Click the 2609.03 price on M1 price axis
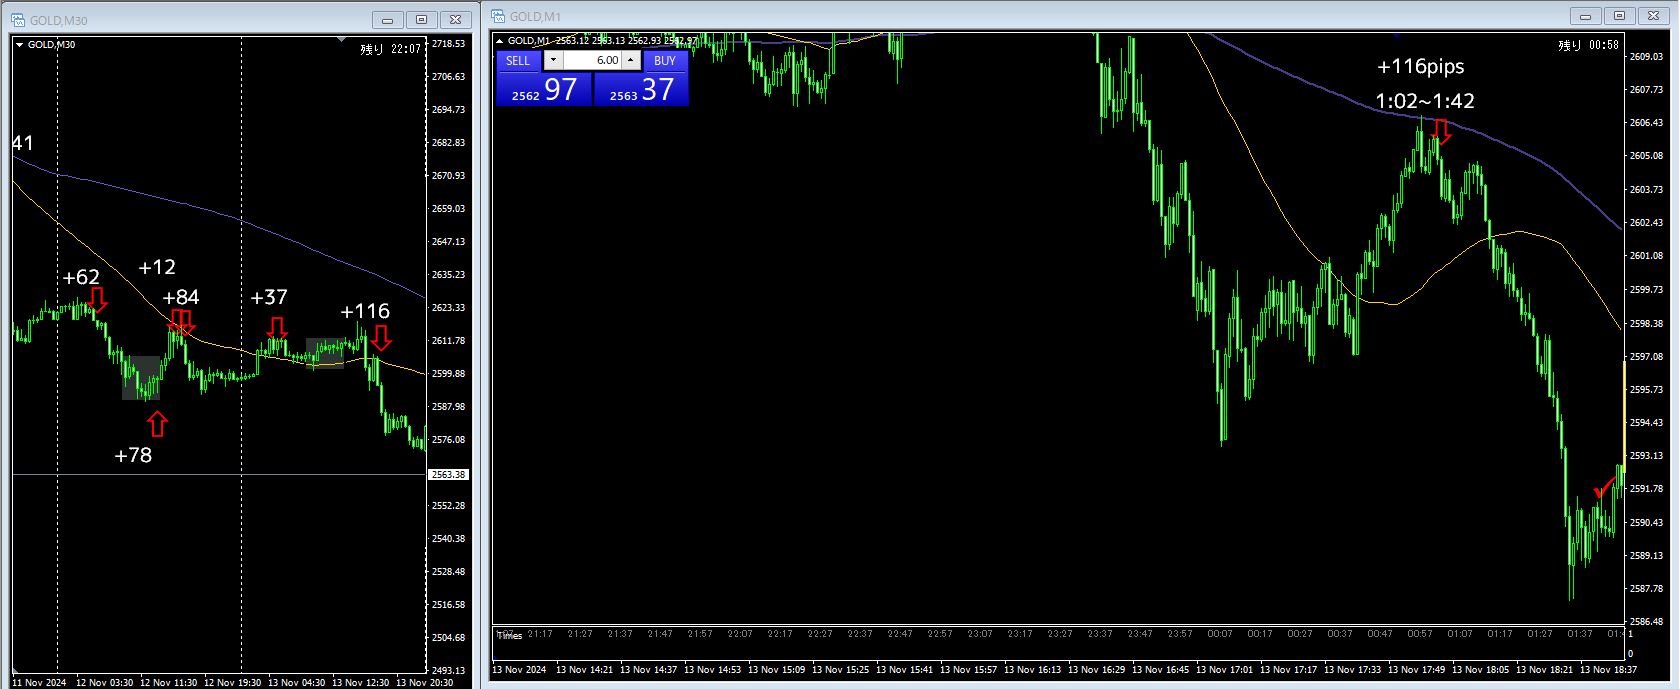The image size is (1680, 689). tap(1646, 56)
